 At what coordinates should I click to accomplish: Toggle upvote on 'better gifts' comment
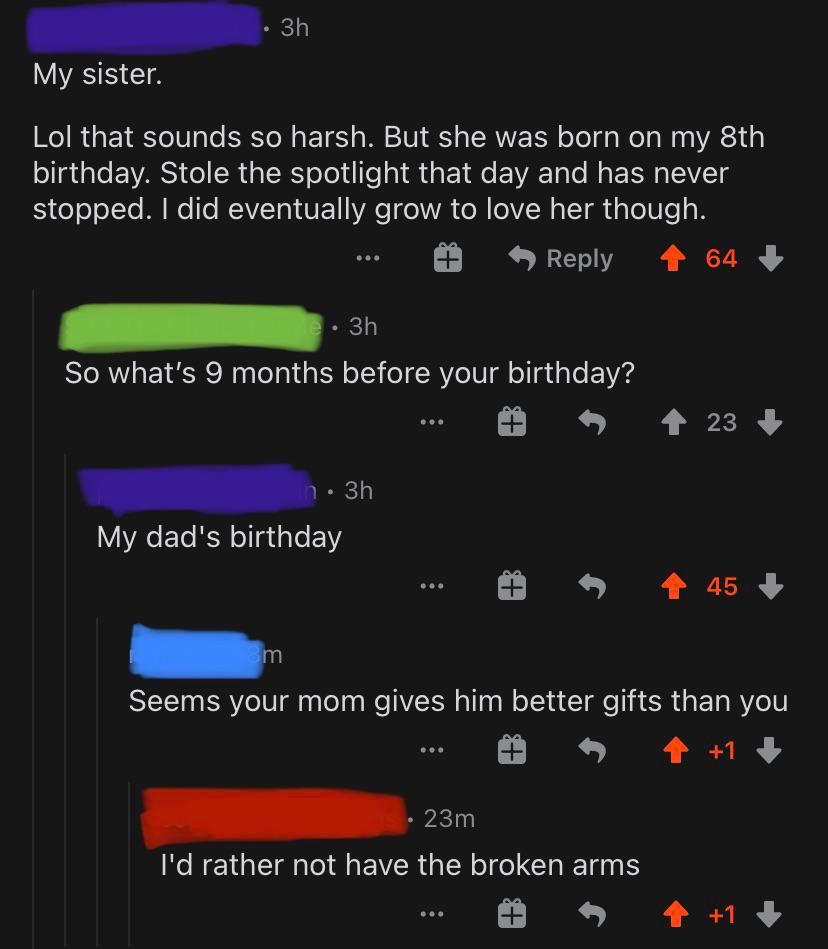tap(675, 751)
